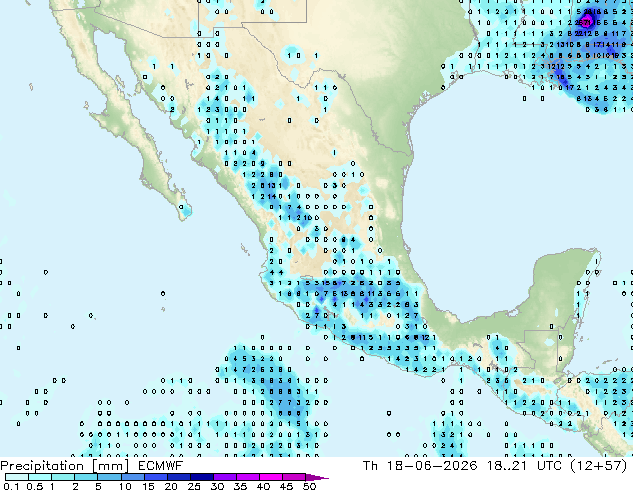634x490 pixels.
Task: Click the '45' legend scale value
Action: coord(286,486)
